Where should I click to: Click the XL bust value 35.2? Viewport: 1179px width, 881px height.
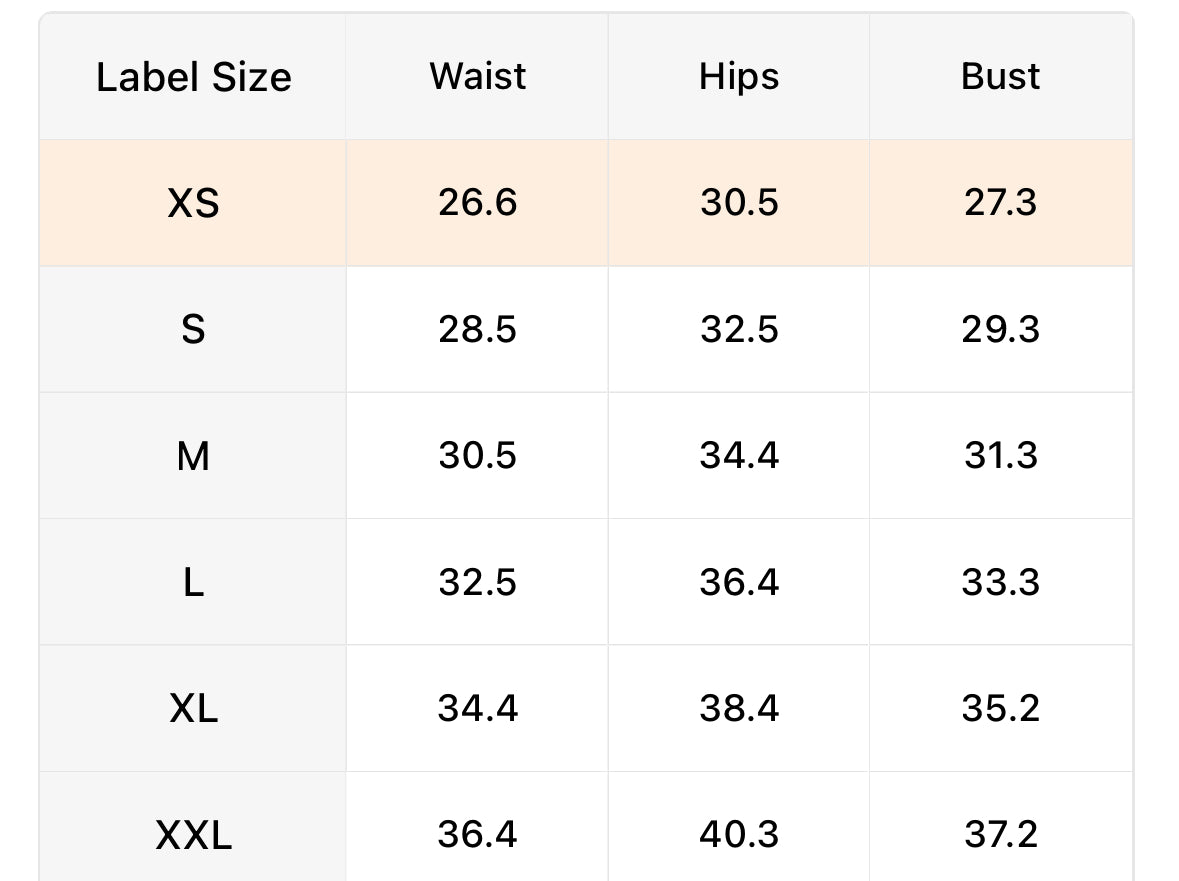coord(1001,708)
